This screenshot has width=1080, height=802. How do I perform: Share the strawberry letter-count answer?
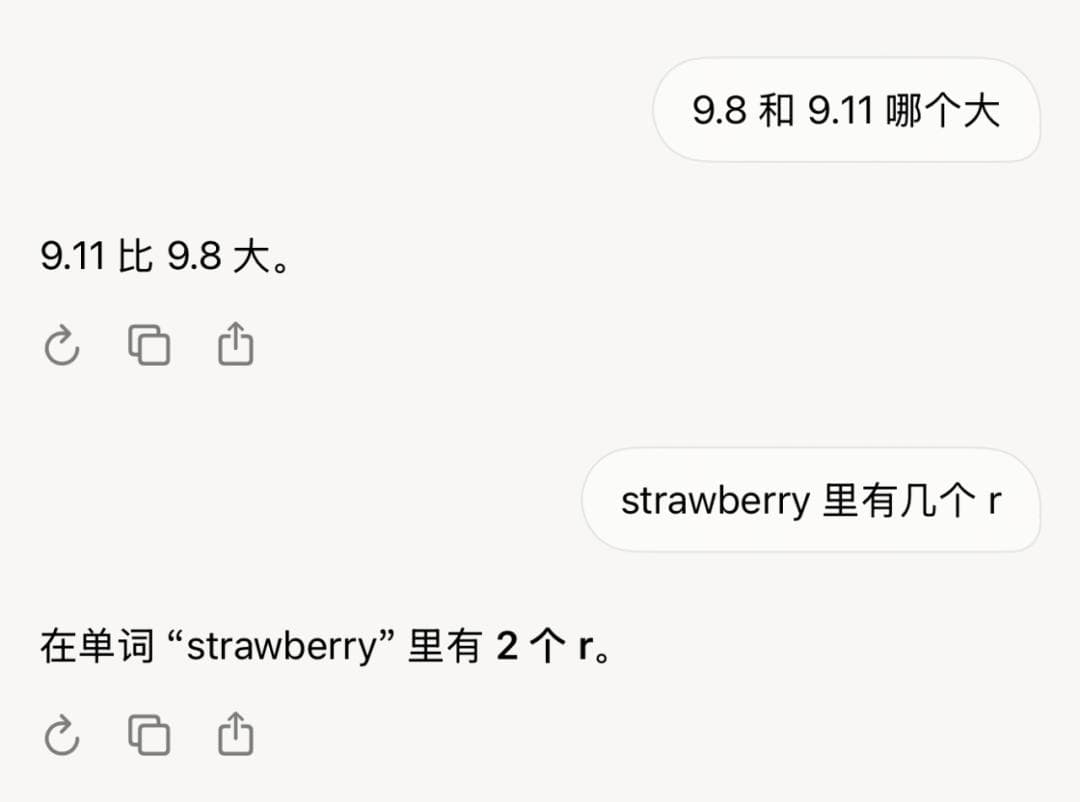[x=235, y=736]
